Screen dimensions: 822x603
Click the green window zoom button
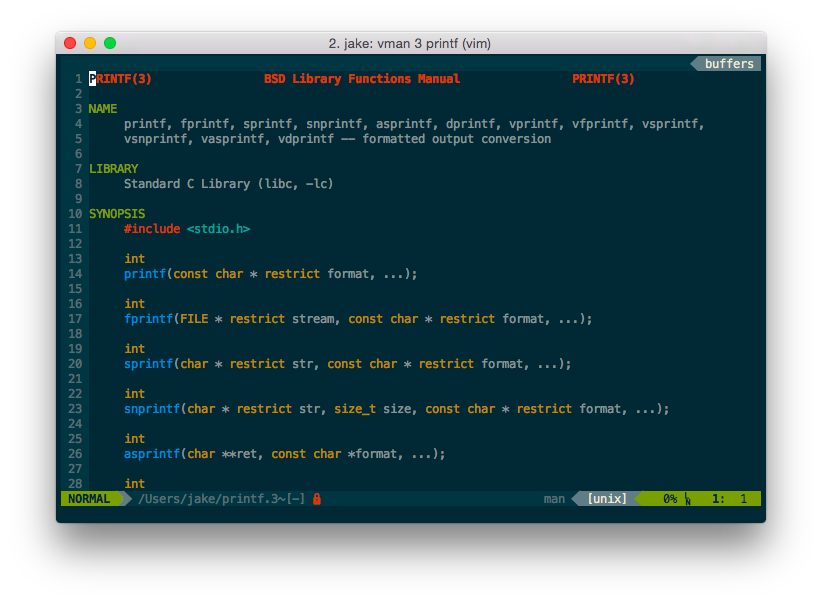click(x=110, y=43)
